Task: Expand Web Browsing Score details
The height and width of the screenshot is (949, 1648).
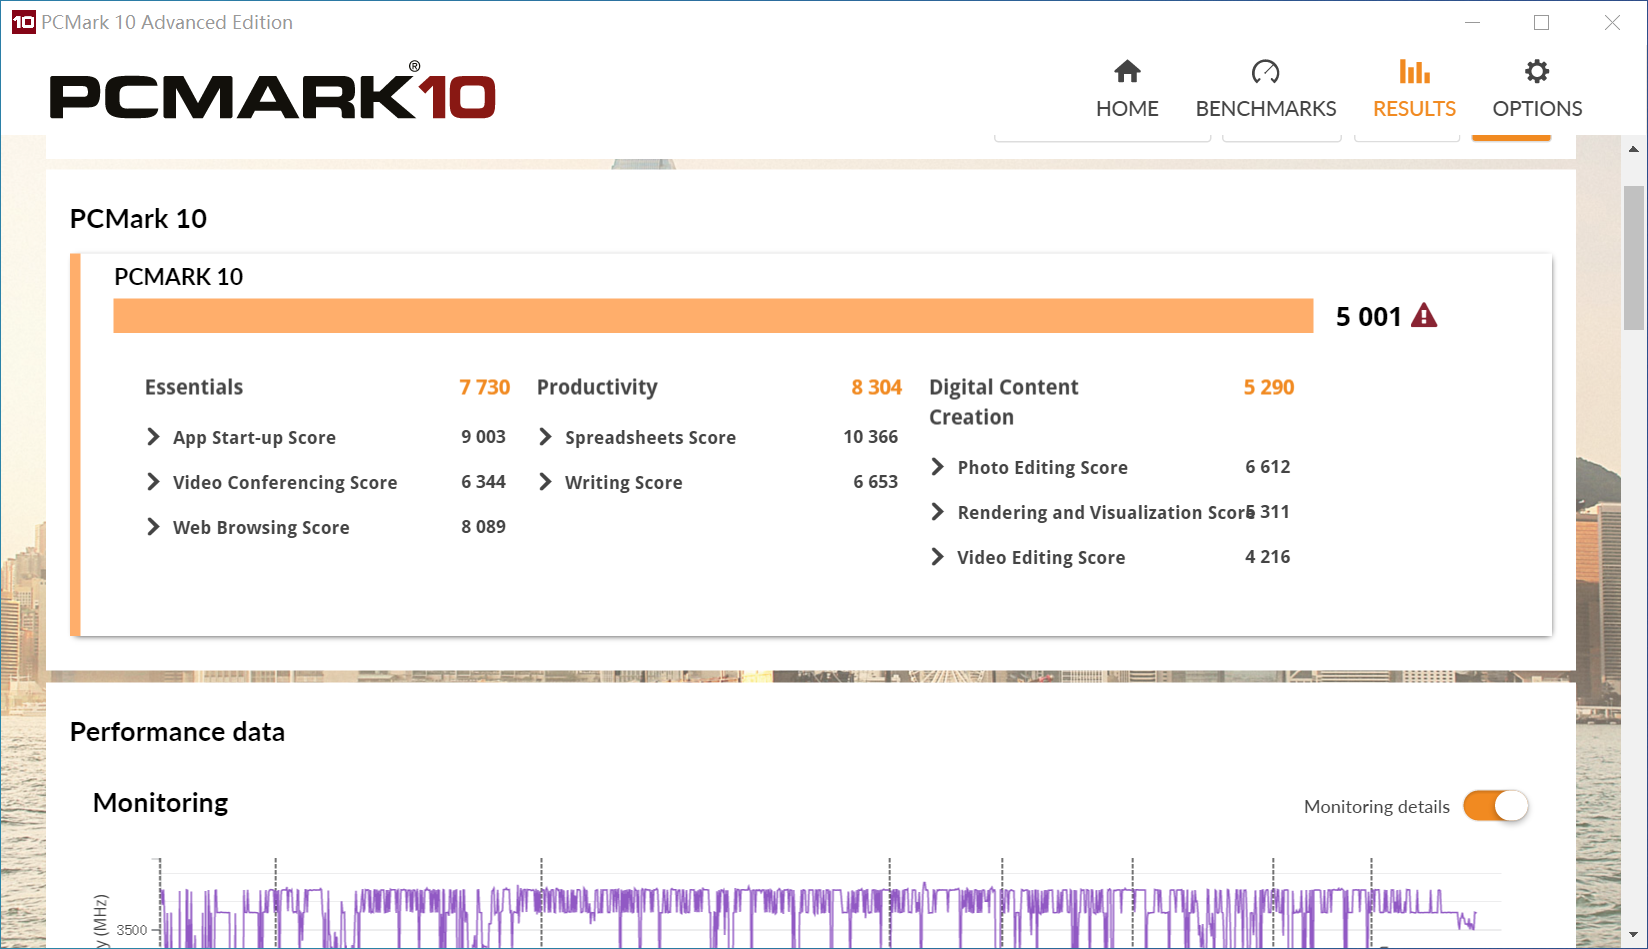Action: 153,527
